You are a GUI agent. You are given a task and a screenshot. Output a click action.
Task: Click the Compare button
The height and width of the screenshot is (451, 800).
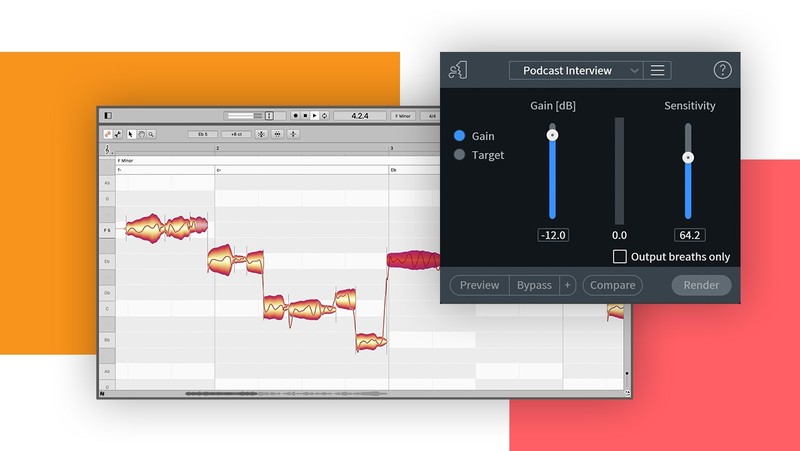[x=612, y=285]
